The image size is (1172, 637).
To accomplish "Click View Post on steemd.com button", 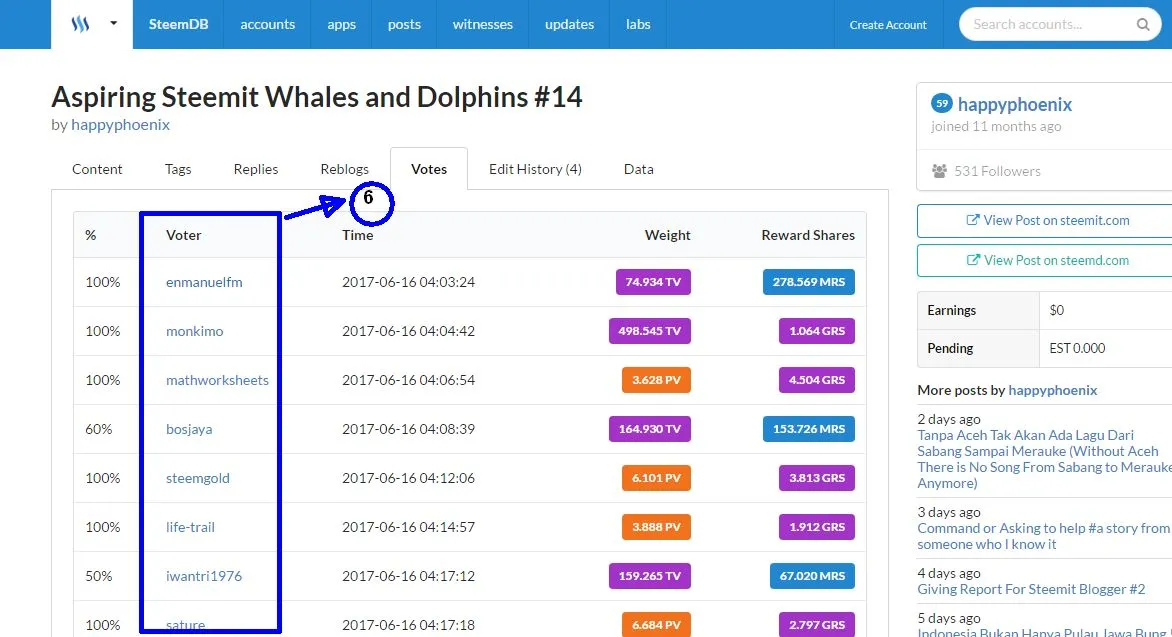I will click(1048, 260).
